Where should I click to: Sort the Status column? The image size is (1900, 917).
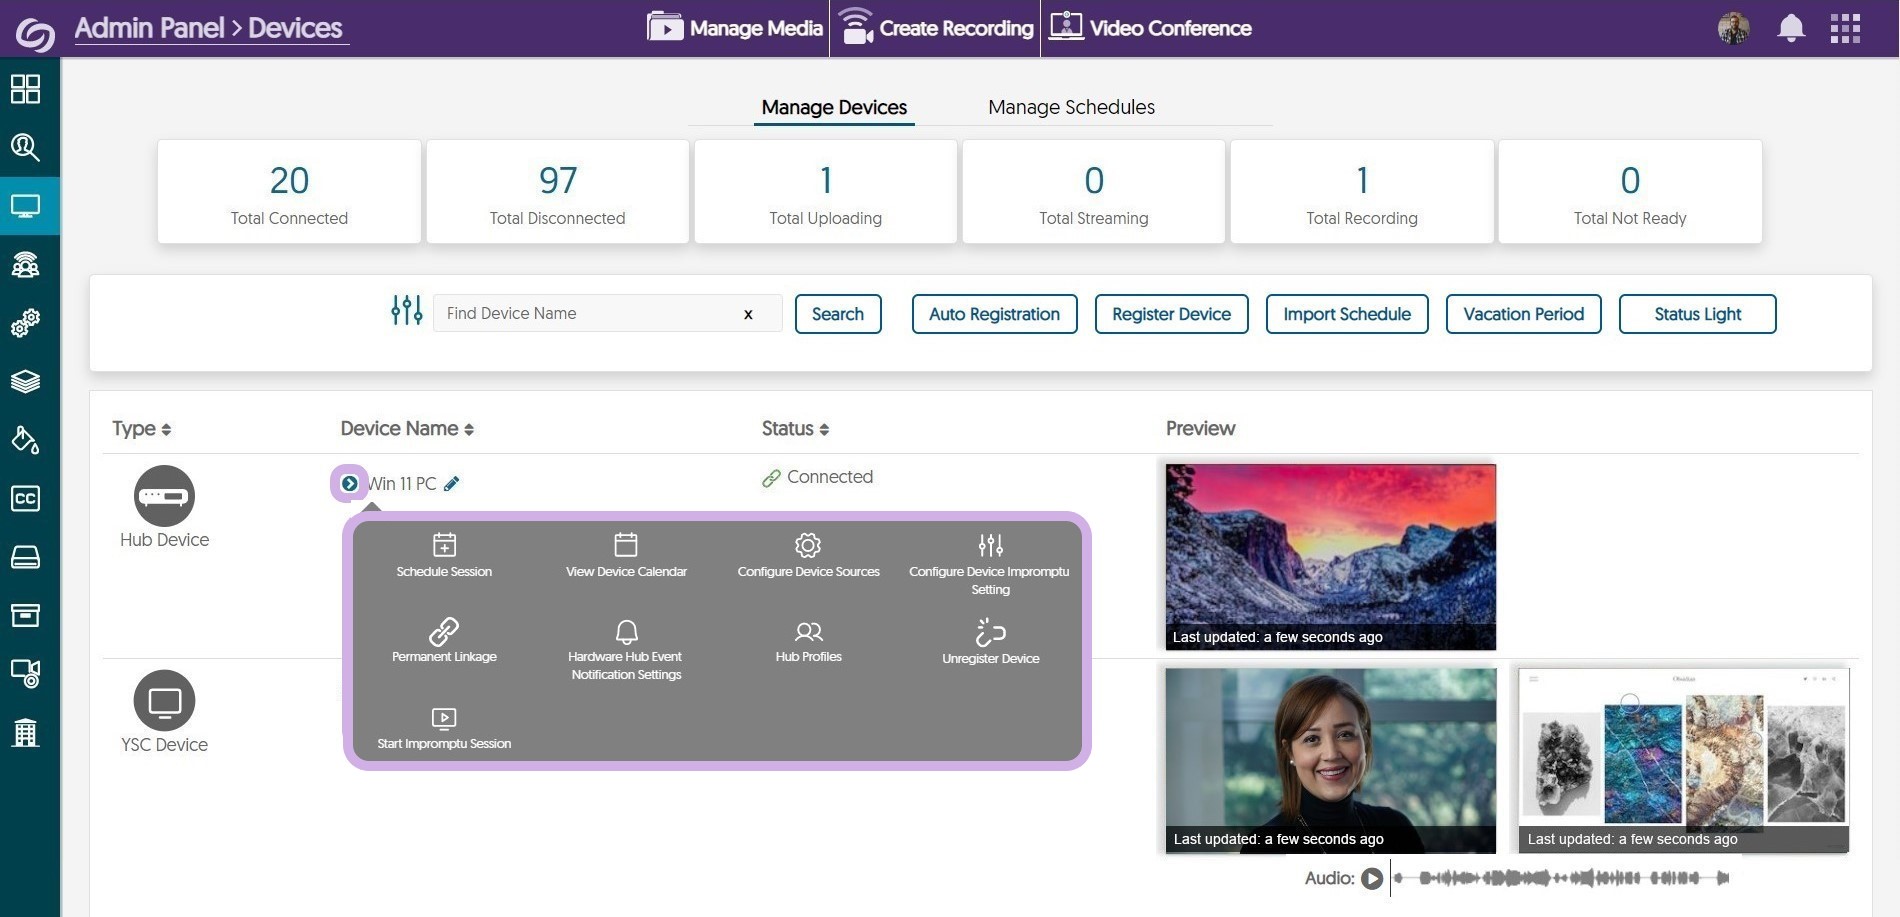(x=795, y=429)
